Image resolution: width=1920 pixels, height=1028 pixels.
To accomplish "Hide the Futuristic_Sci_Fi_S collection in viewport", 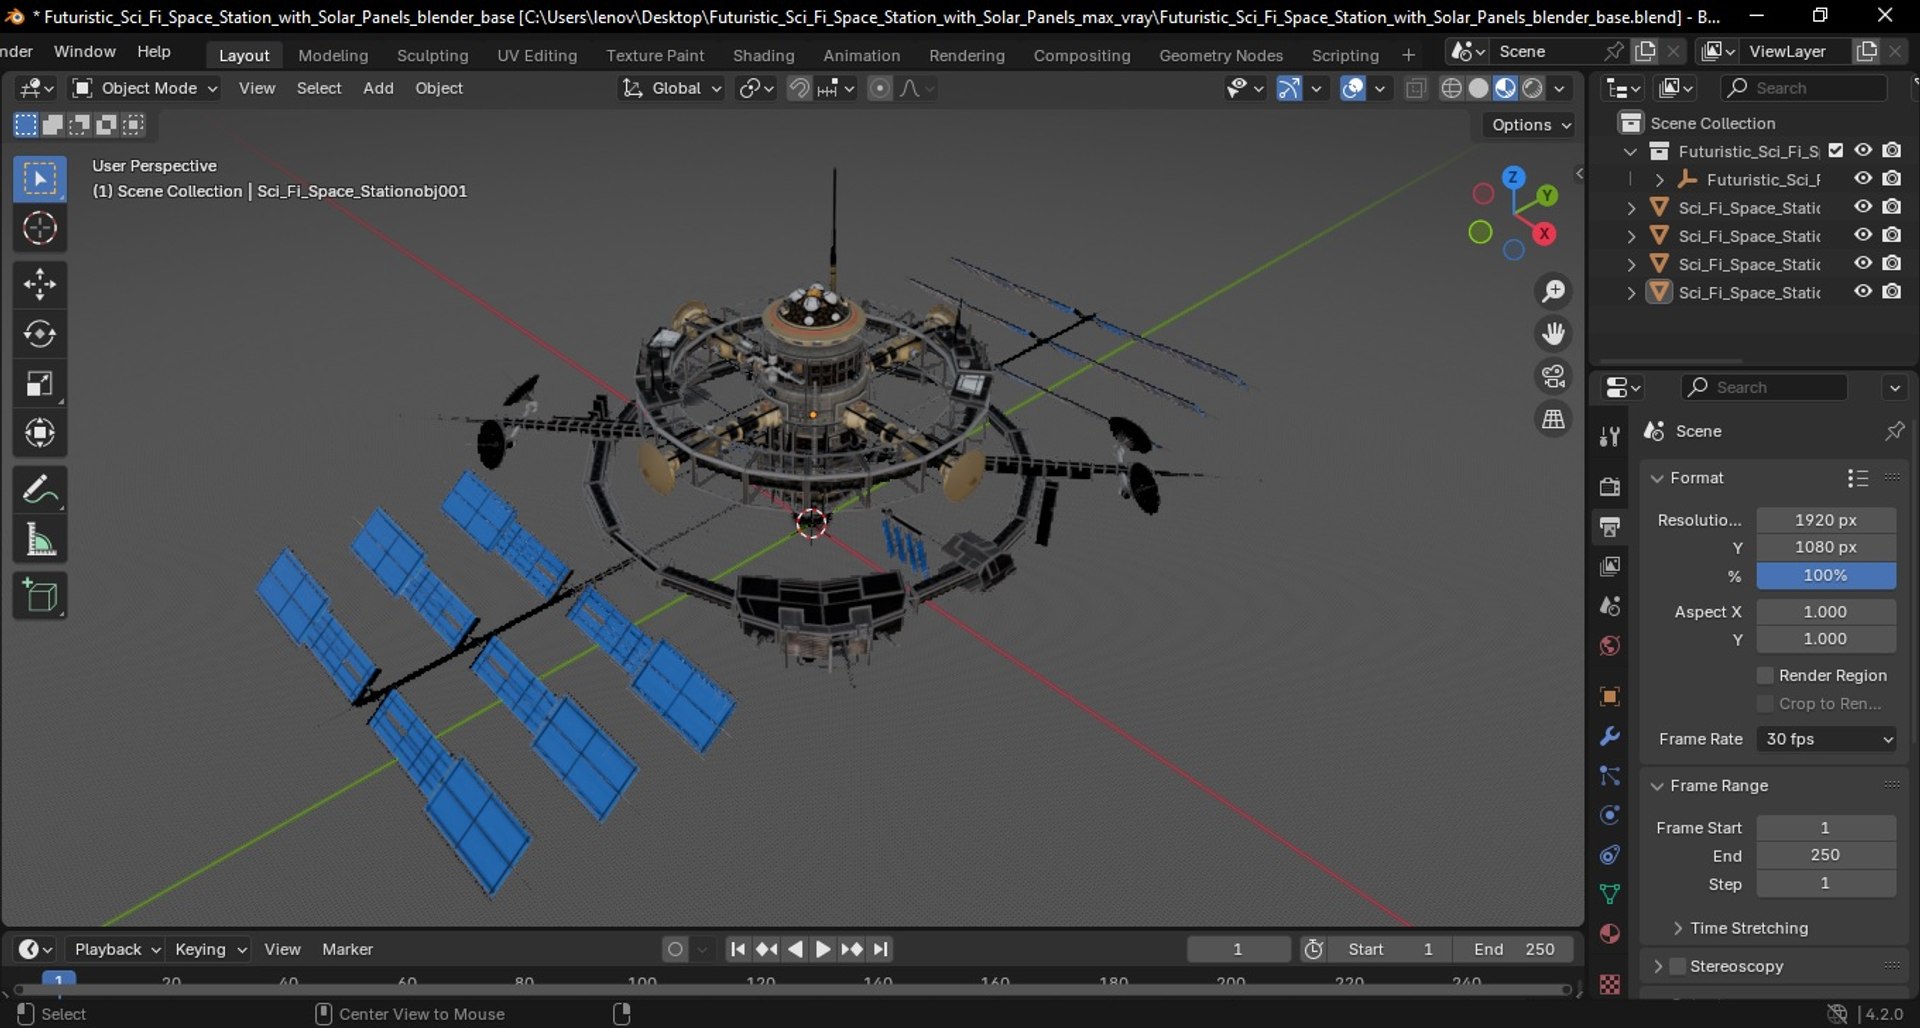I will (x=1863, y=151).
